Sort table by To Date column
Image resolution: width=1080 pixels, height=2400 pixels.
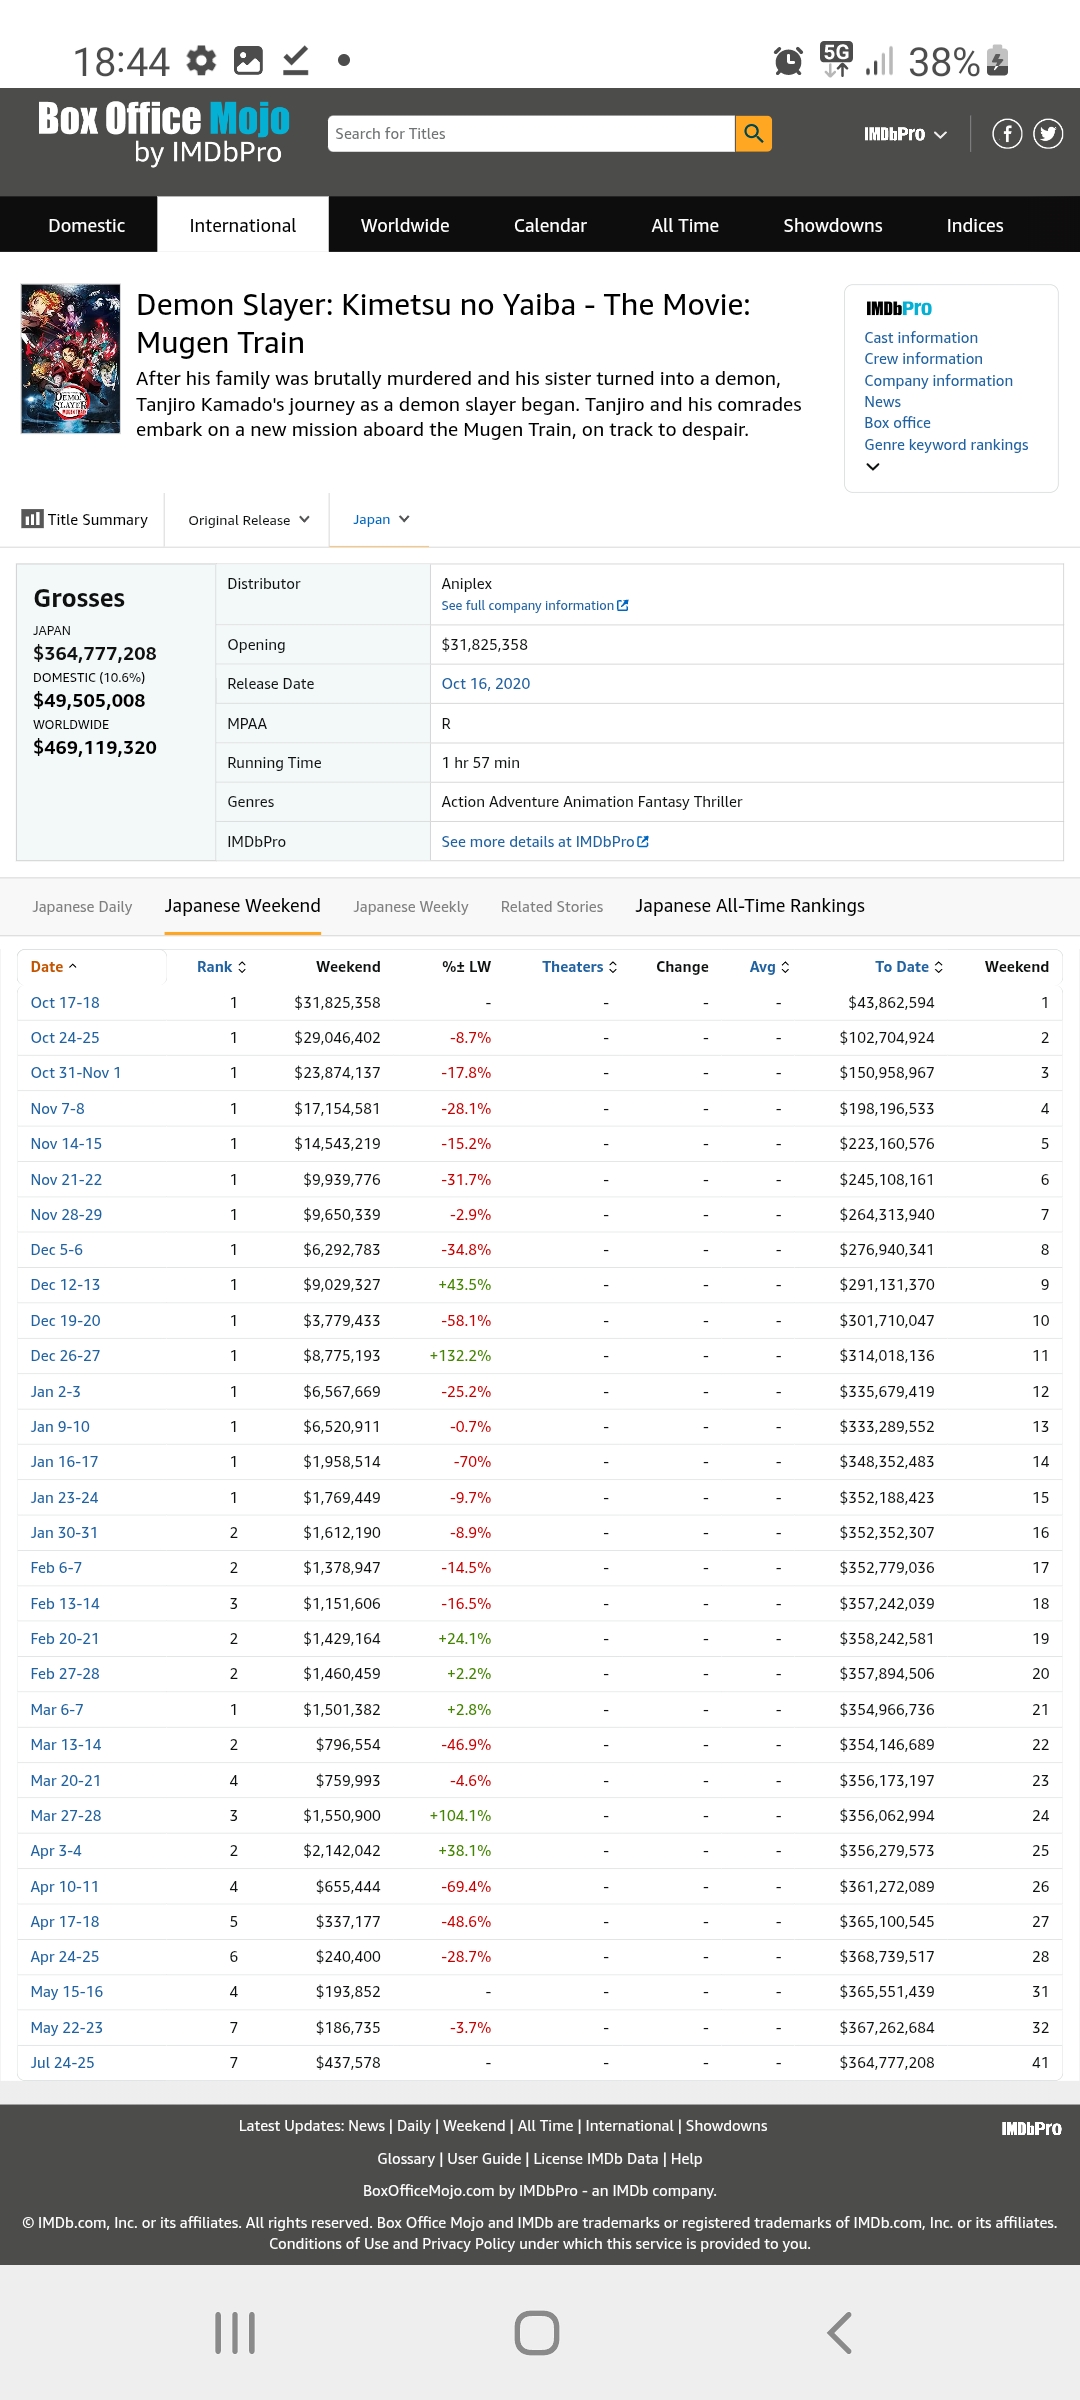tap(909, 967)
